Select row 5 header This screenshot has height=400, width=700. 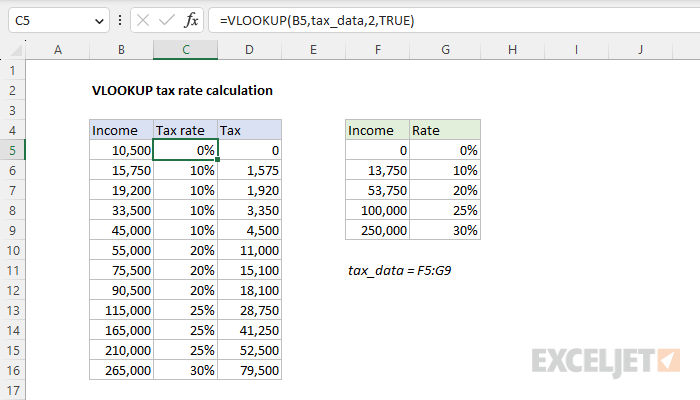pyautogui.click(x=12, y=150)
